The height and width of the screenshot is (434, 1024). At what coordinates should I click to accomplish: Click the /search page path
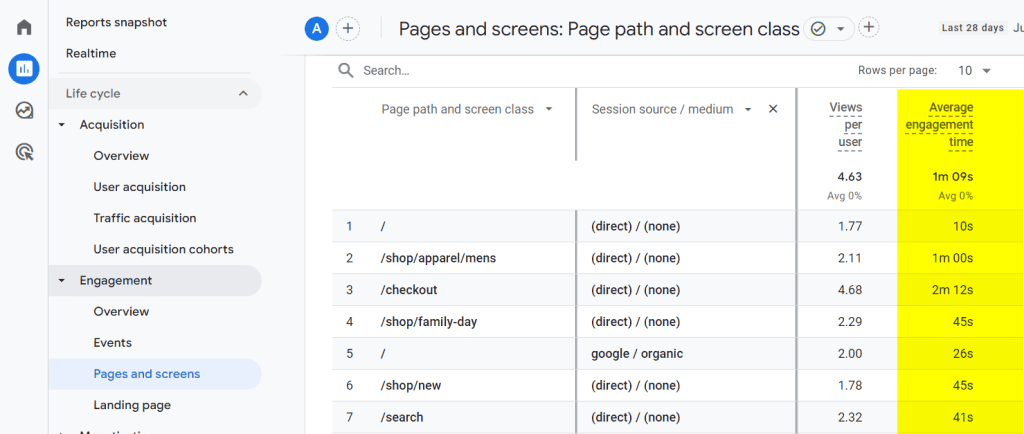402,418
